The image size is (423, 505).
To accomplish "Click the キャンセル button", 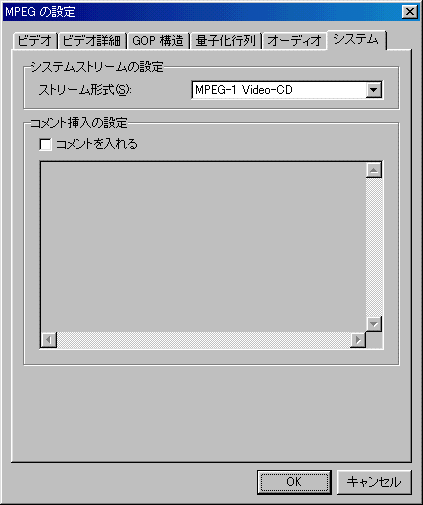I will tap(374, 482).
